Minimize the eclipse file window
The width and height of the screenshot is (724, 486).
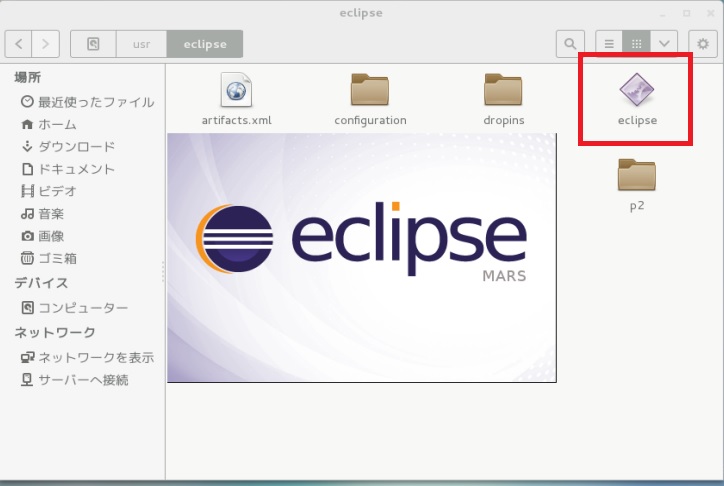pos(663,13)
